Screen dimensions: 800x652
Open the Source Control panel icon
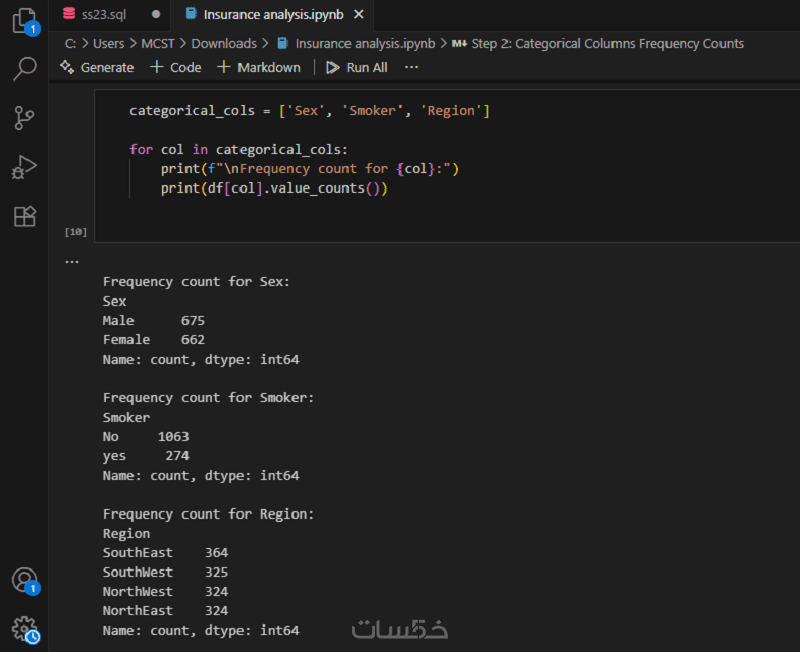(24, 118)
